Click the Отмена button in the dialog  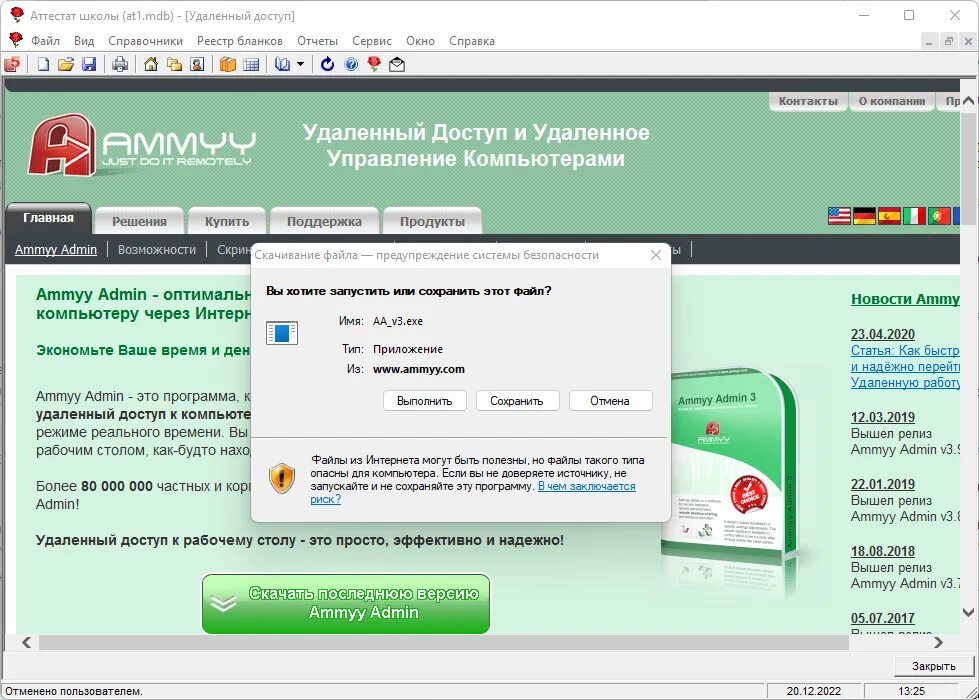(x=610, y=401)
